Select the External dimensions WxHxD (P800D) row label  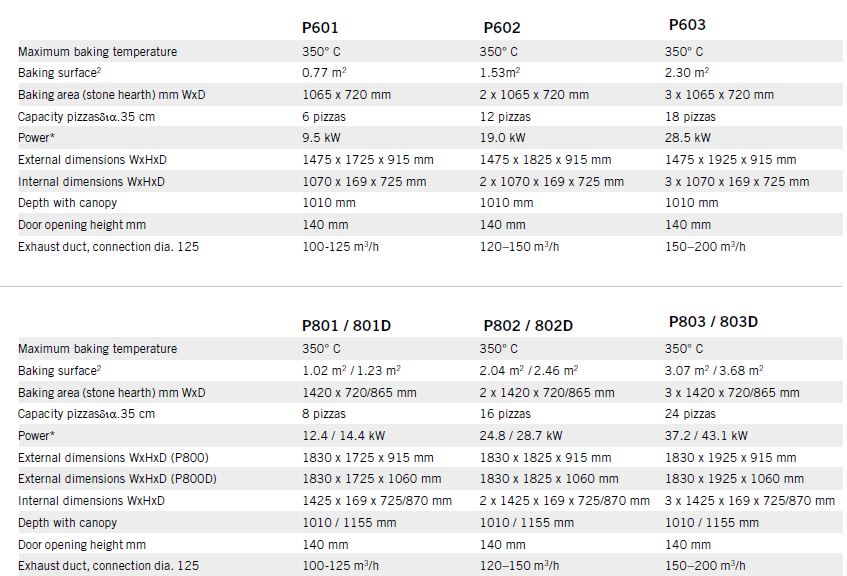tap(118, 479)
